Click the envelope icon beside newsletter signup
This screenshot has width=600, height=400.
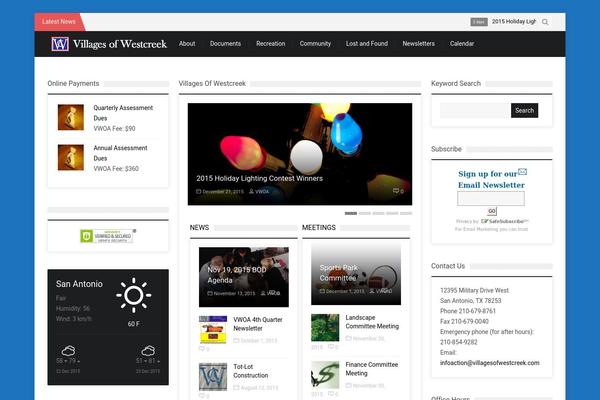pyautogui.click(x=522, y=171)
